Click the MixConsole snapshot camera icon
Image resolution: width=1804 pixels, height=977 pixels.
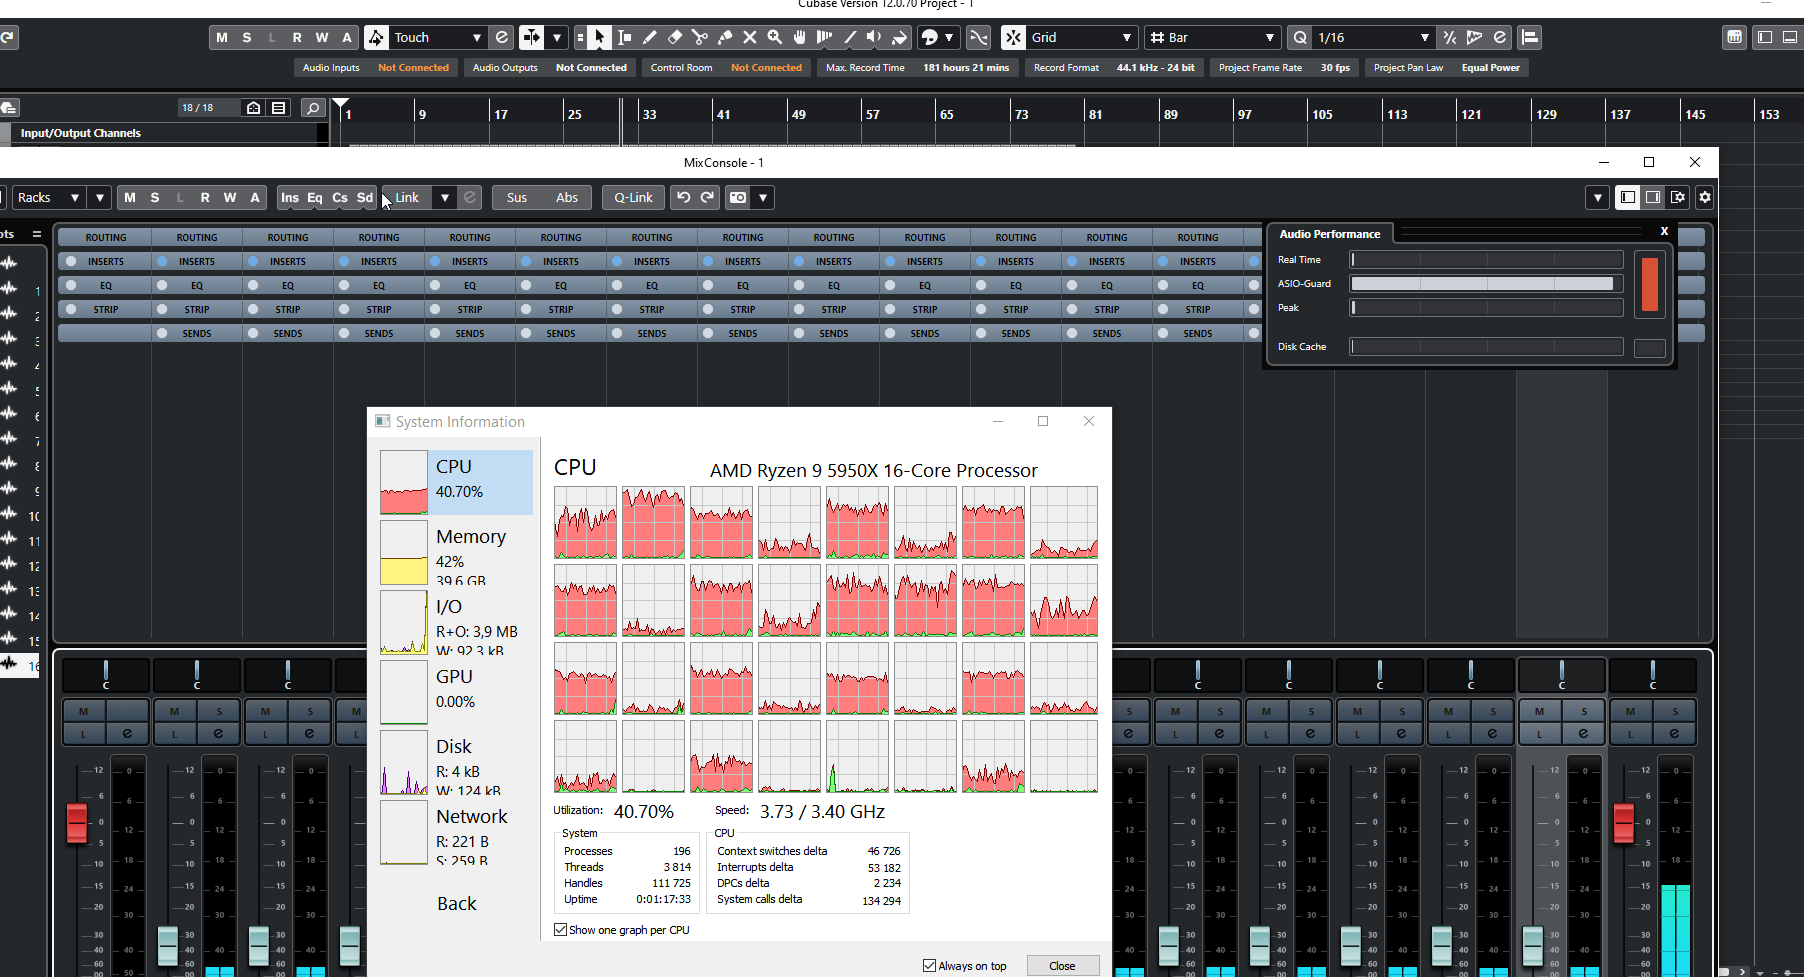(738, 198)
